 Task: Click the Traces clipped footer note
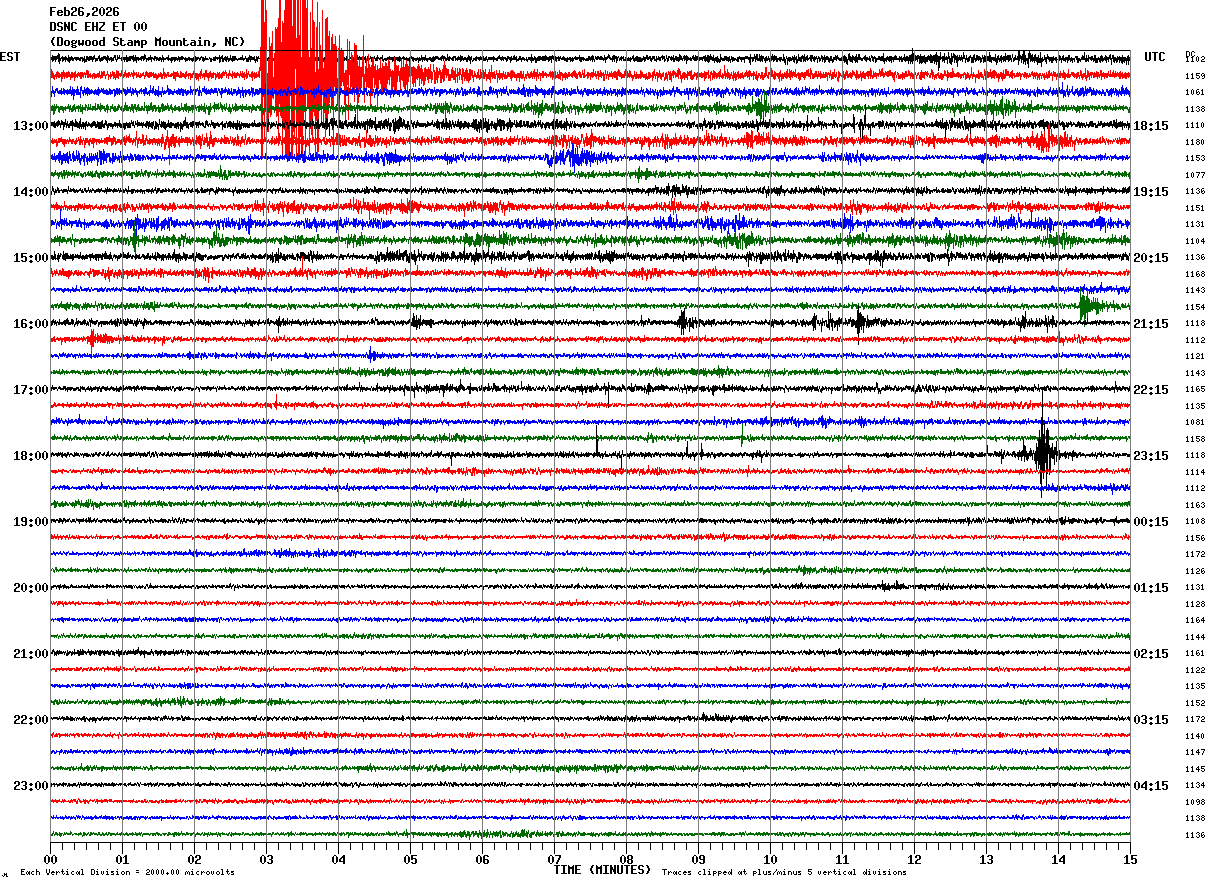pos(784,872)
